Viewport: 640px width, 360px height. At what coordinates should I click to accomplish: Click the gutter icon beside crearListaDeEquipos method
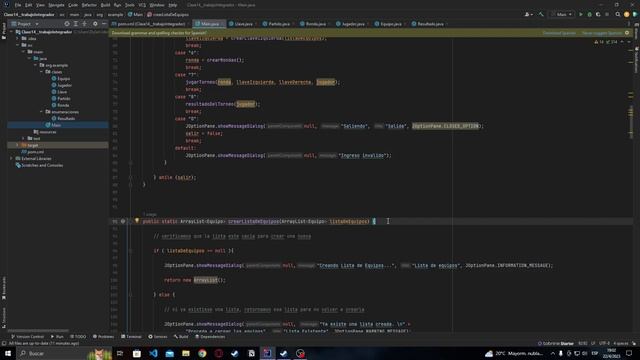point(122,221)
